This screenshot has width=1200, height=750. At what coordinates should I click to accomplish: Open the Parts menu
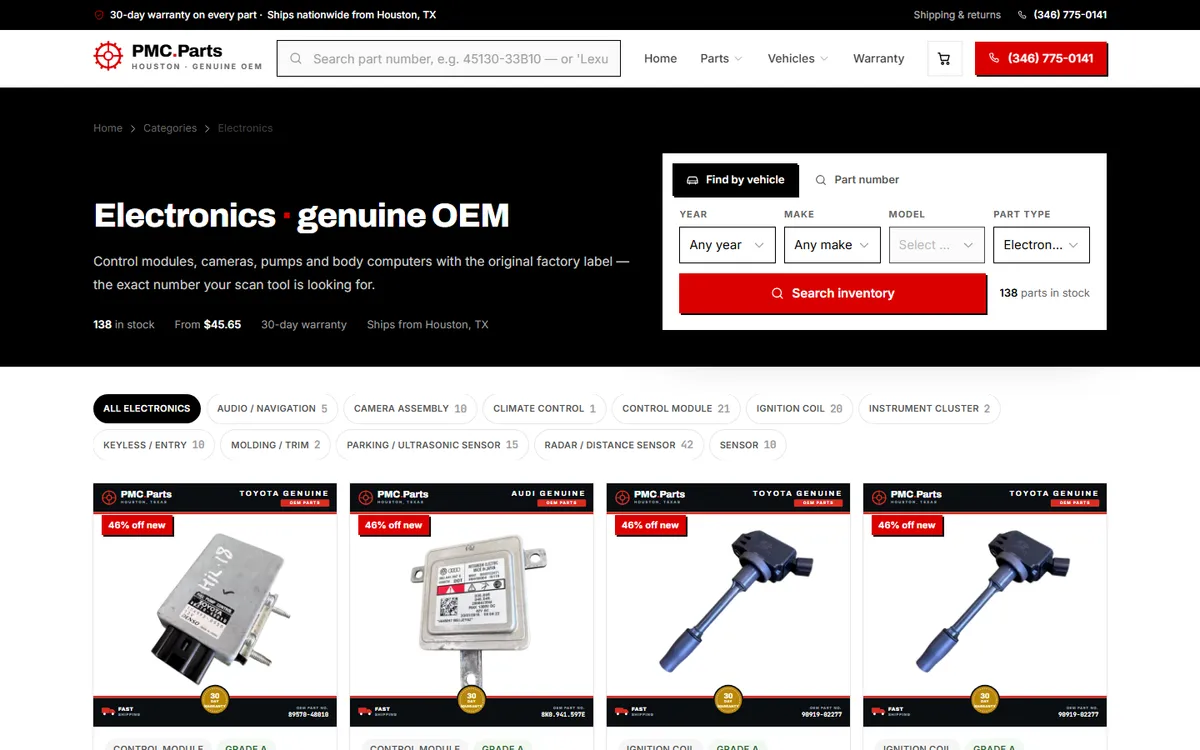click(x=721, y=59)
